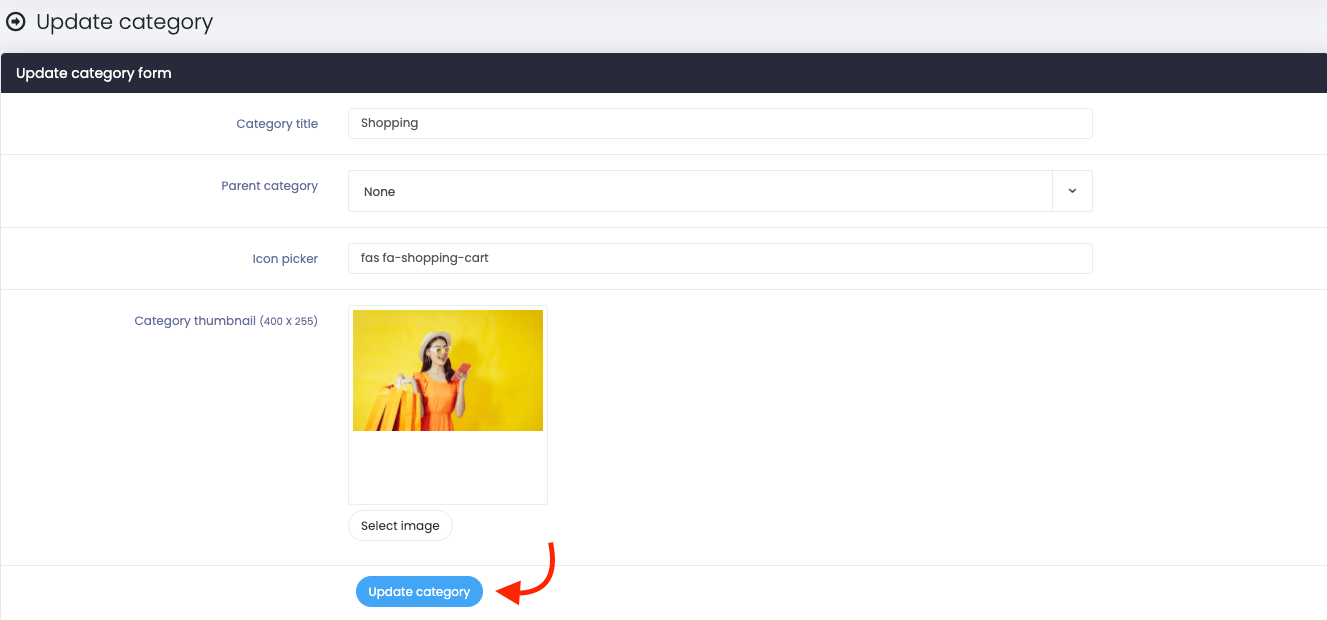The image size is (1327, 620).
Task: Submit with the Update category button
Action: (x=419, y=592)
